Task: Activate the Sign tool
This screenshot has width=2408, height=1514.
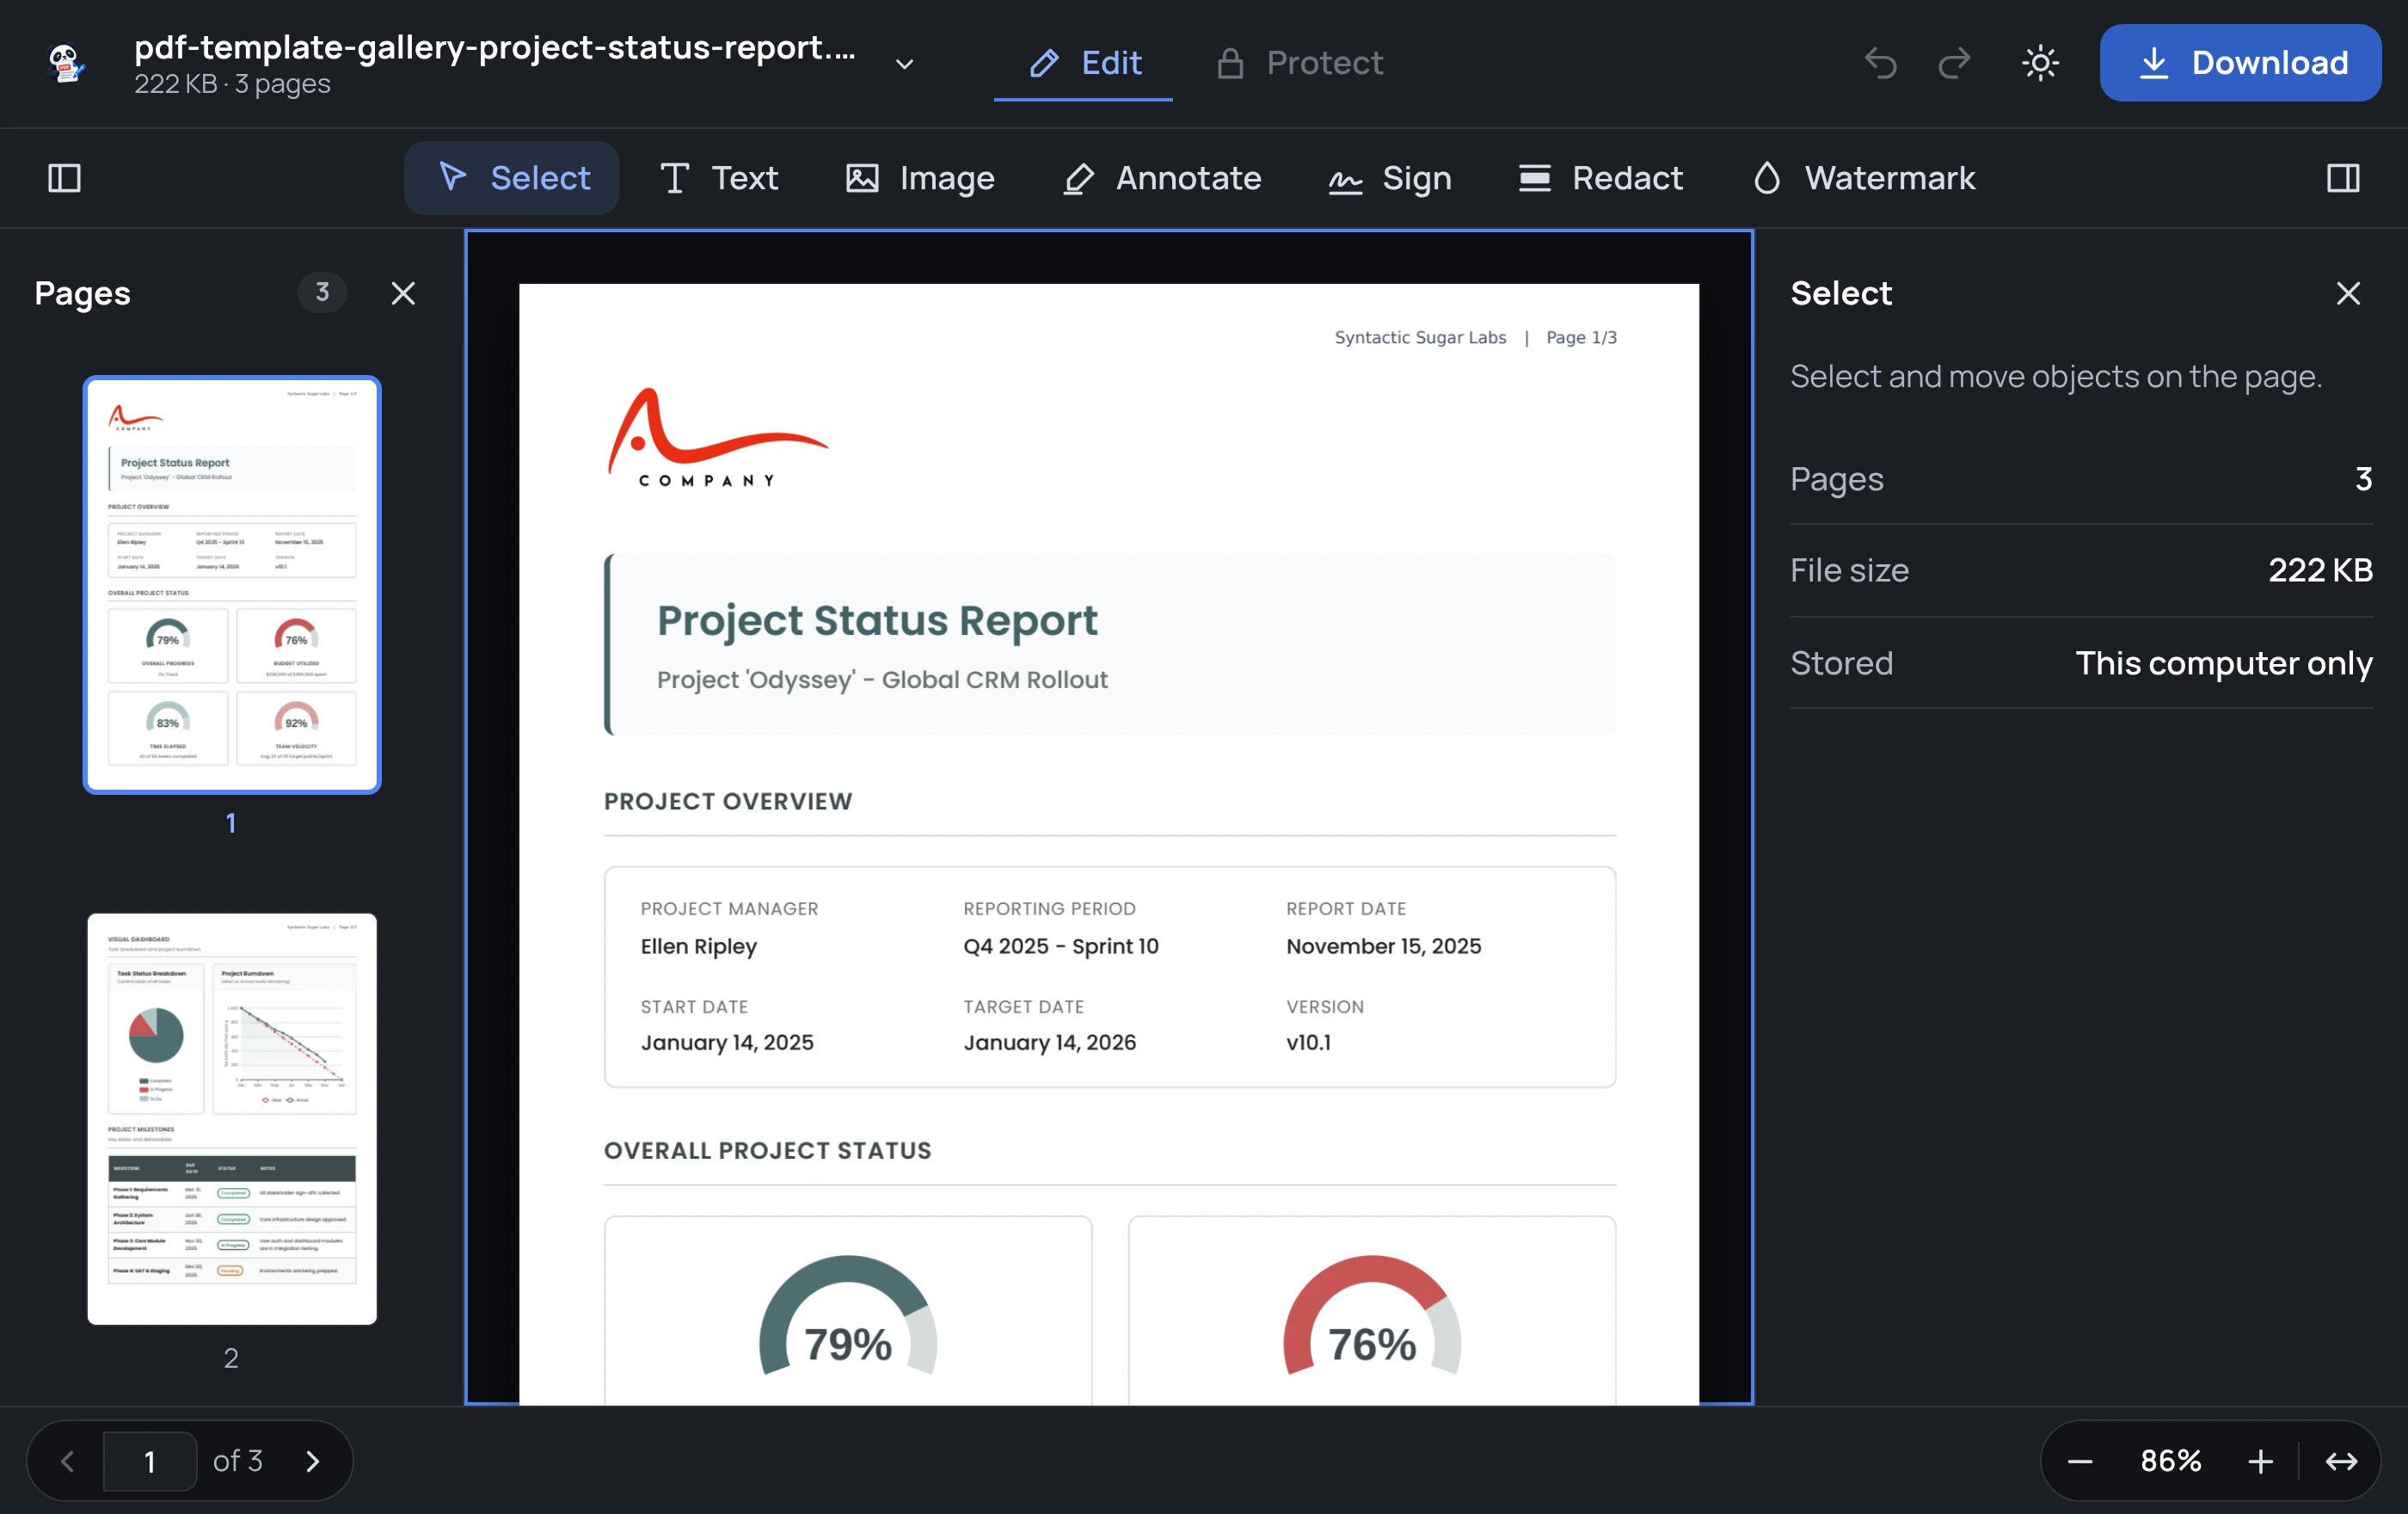Action: pos(1389,178)
